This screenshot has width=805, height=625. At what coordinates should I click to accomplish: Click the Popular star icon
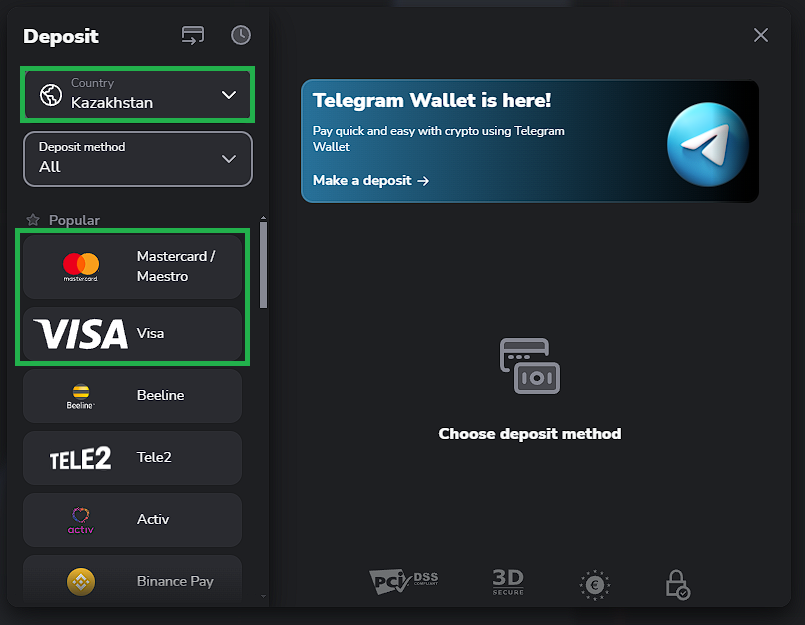click(x=33, y=220)
